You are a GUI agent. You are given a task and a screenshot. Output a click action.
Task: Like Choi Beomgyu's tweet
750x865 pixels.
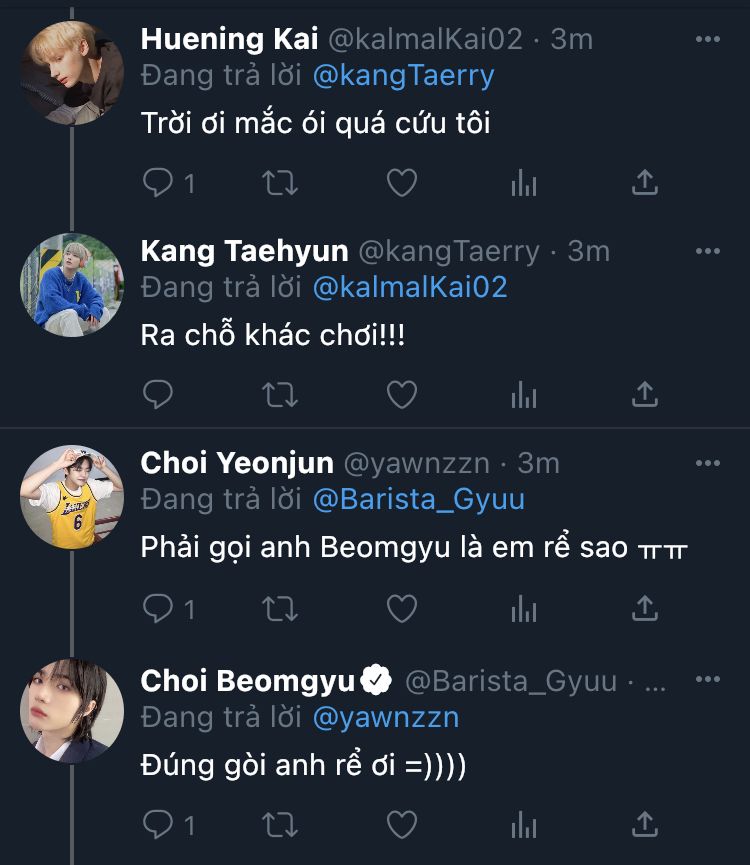point(402,825)
